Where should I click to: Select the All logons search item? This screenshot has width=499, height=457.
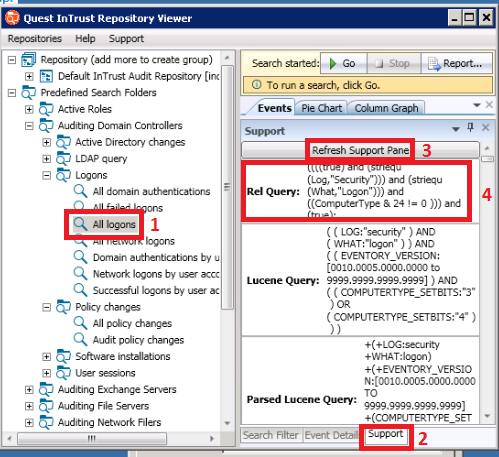tap(114, 224)
